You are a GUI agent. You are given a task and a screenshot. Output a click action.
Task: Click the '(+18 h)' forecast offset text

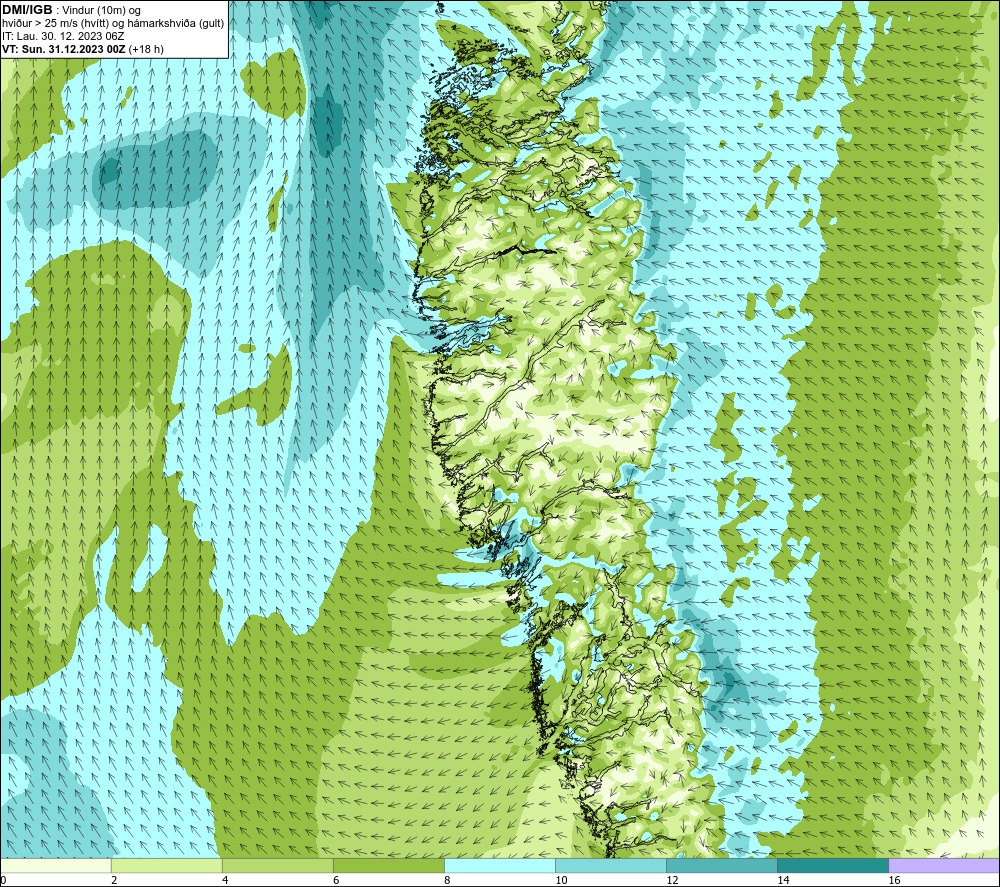coord(146,49)
